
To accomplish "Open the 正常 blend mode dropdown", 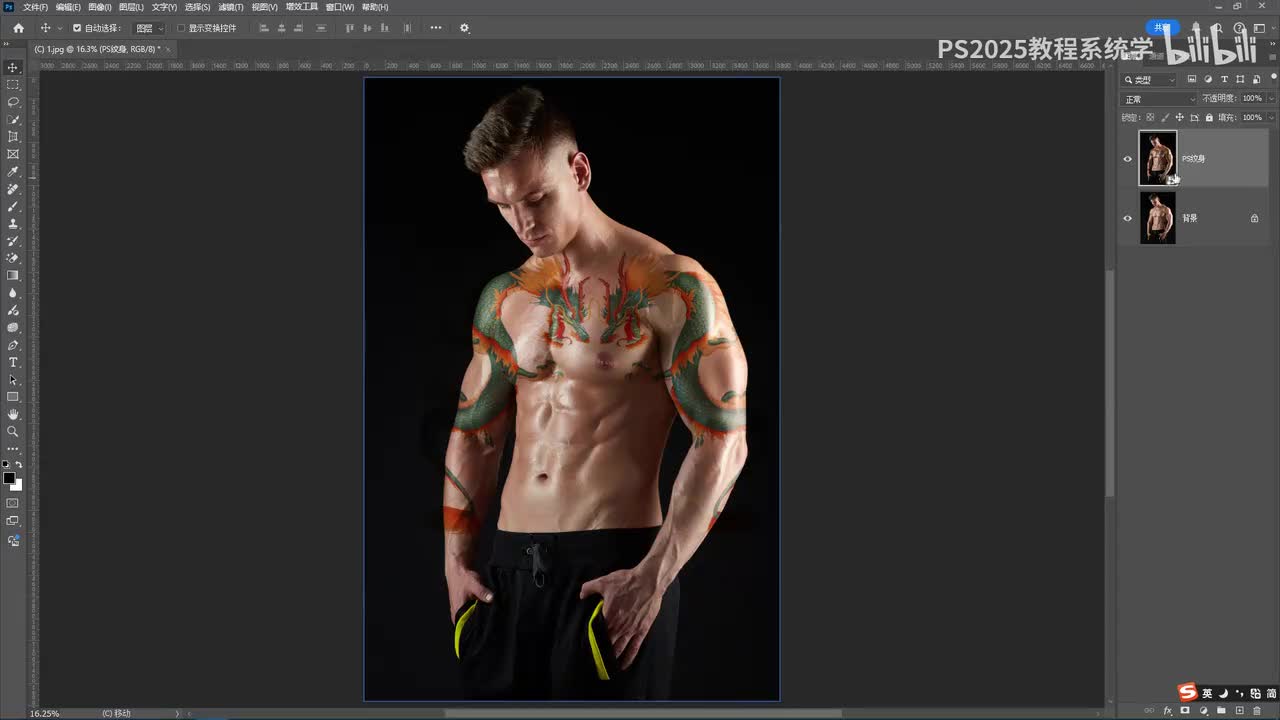I will point(1159,99).
